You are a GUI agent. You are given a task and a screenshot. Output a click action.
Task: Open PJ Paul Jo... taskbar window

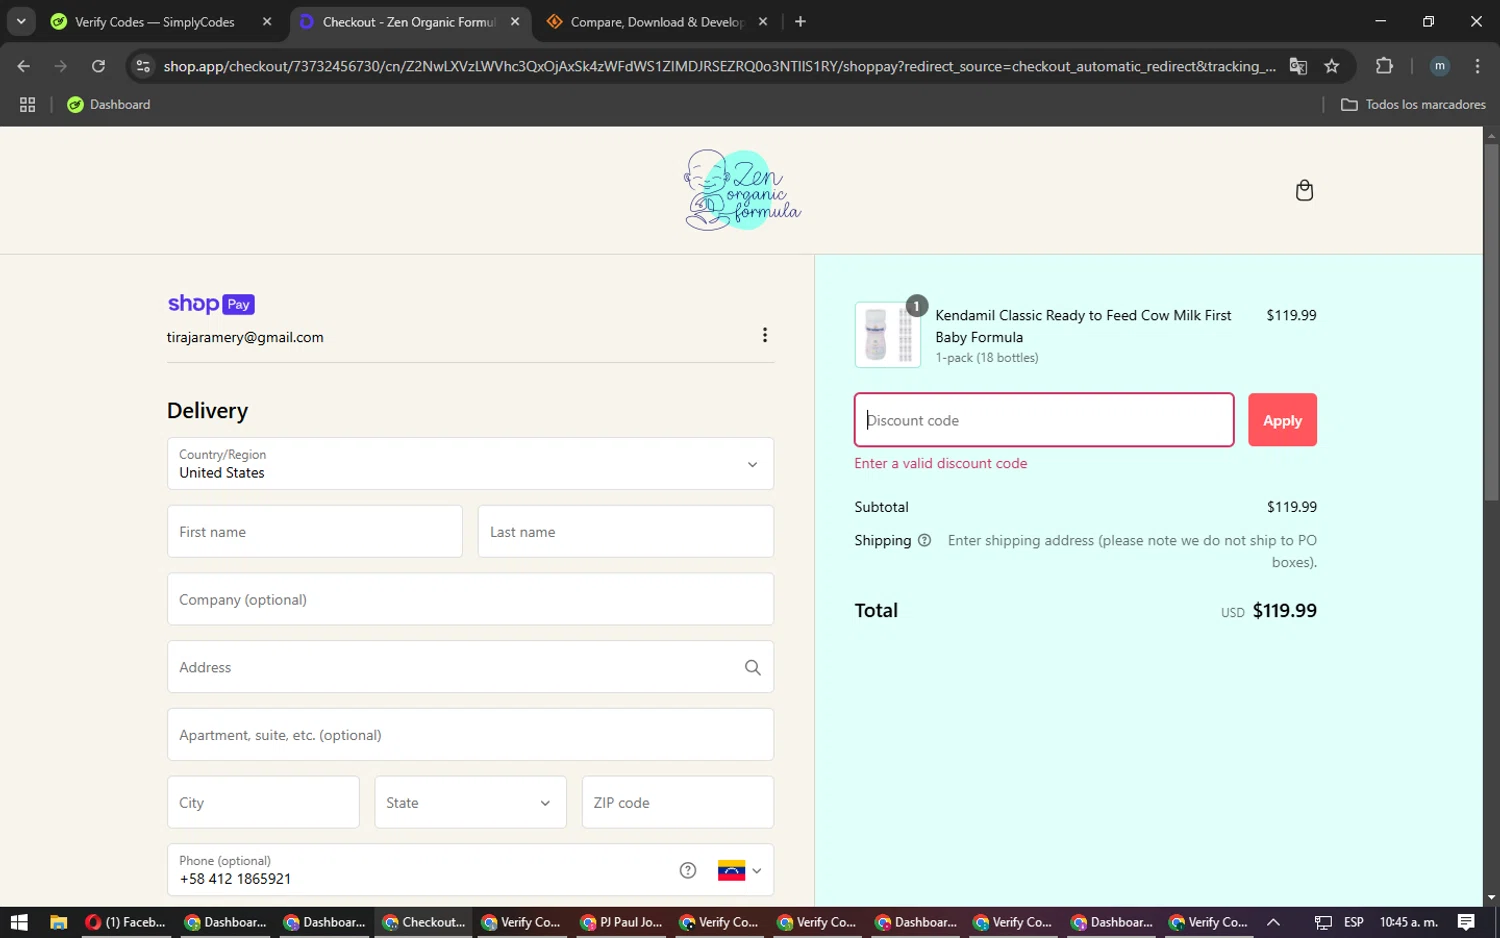pos(623,922)
